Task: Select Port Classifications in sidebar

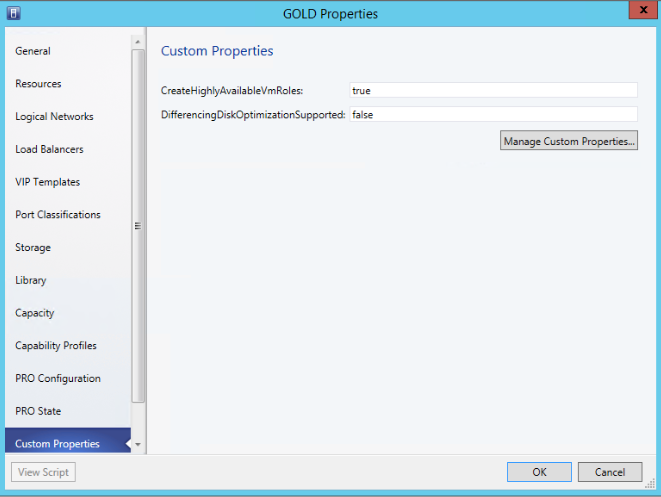Action: click(x=57, y=215)
